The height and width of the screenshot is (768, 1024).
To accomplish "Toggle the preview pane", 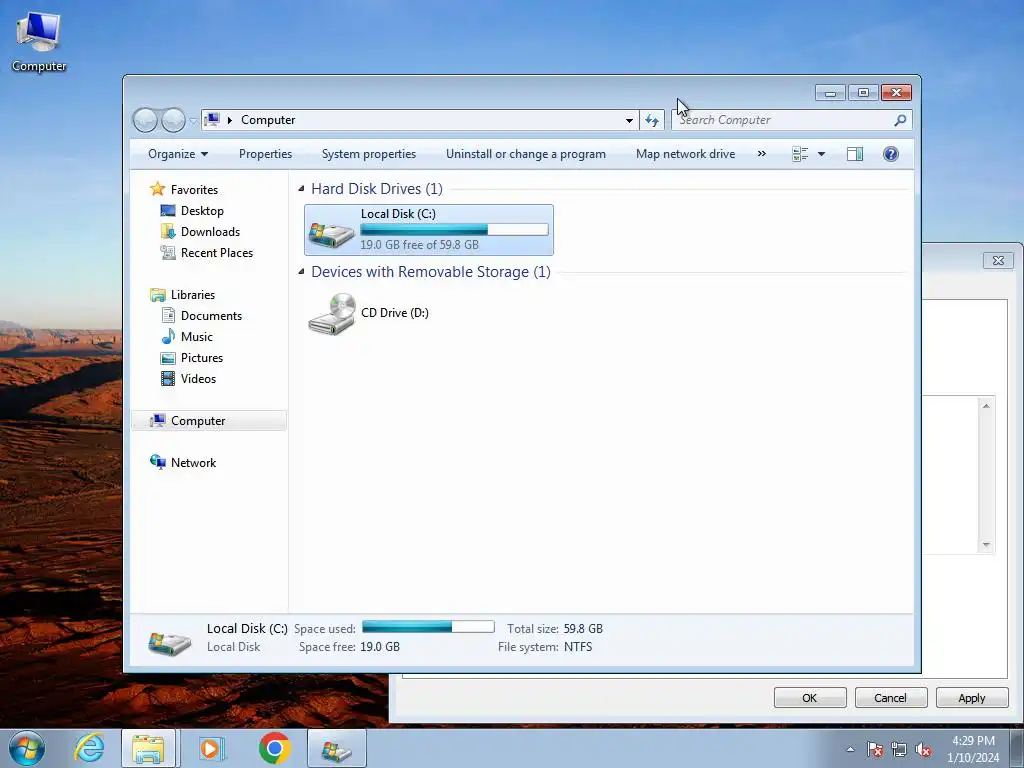I will coord(855,154).
